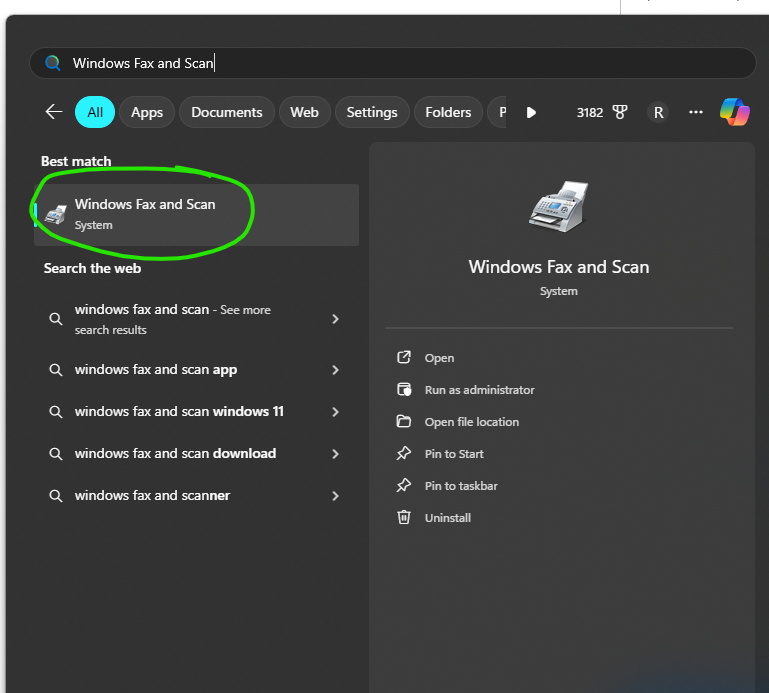Expand the 'windows fax and scan - See more' chevron
The height and width of the screenshot is (693, 769).
335,319
